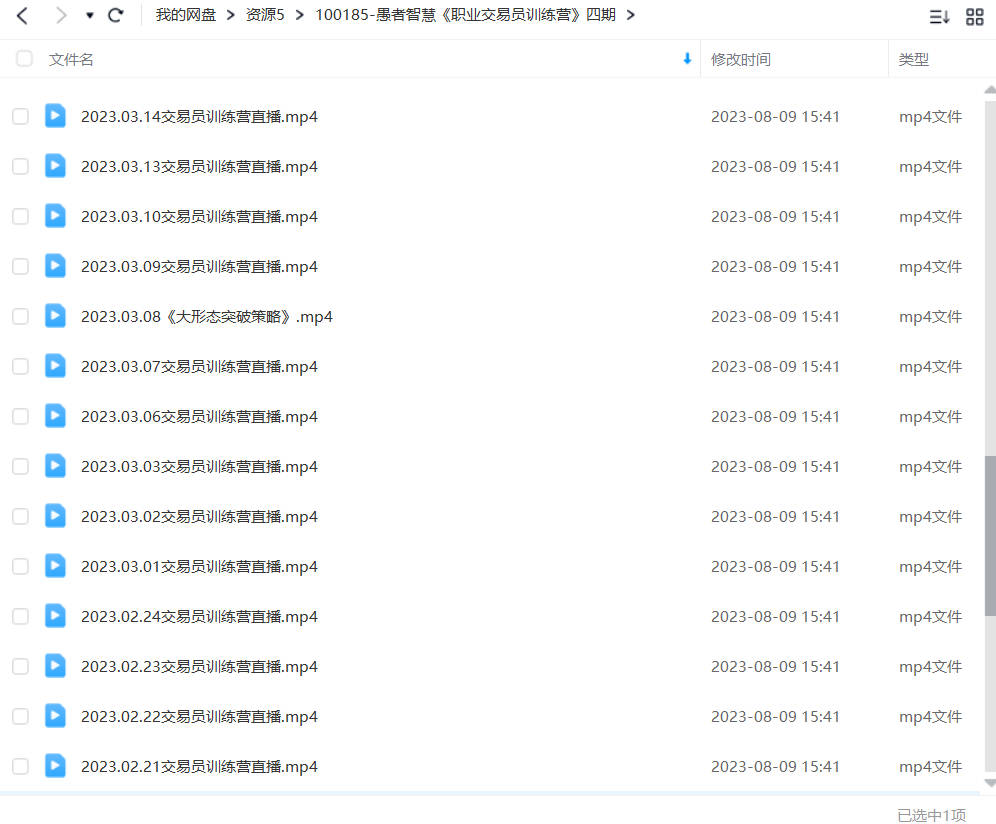Check the box for 2023.02.22 file
The image size is (996, 824).
(20, 716)
